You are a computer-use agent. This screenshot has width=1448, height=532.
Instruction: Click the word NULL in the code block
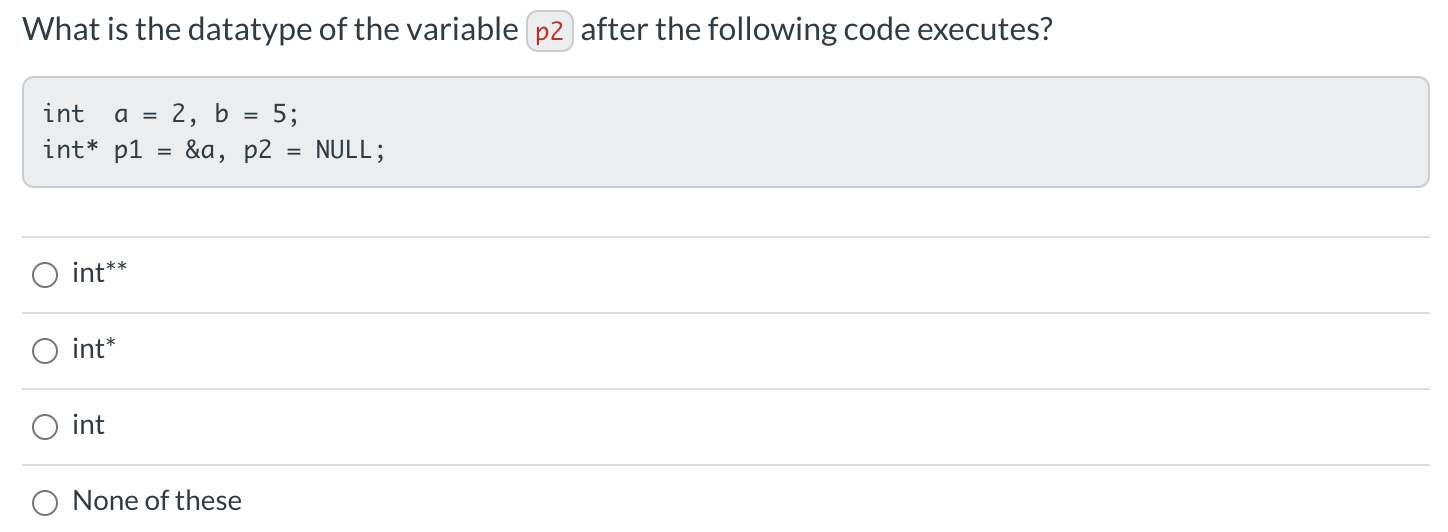pos(345,151)
